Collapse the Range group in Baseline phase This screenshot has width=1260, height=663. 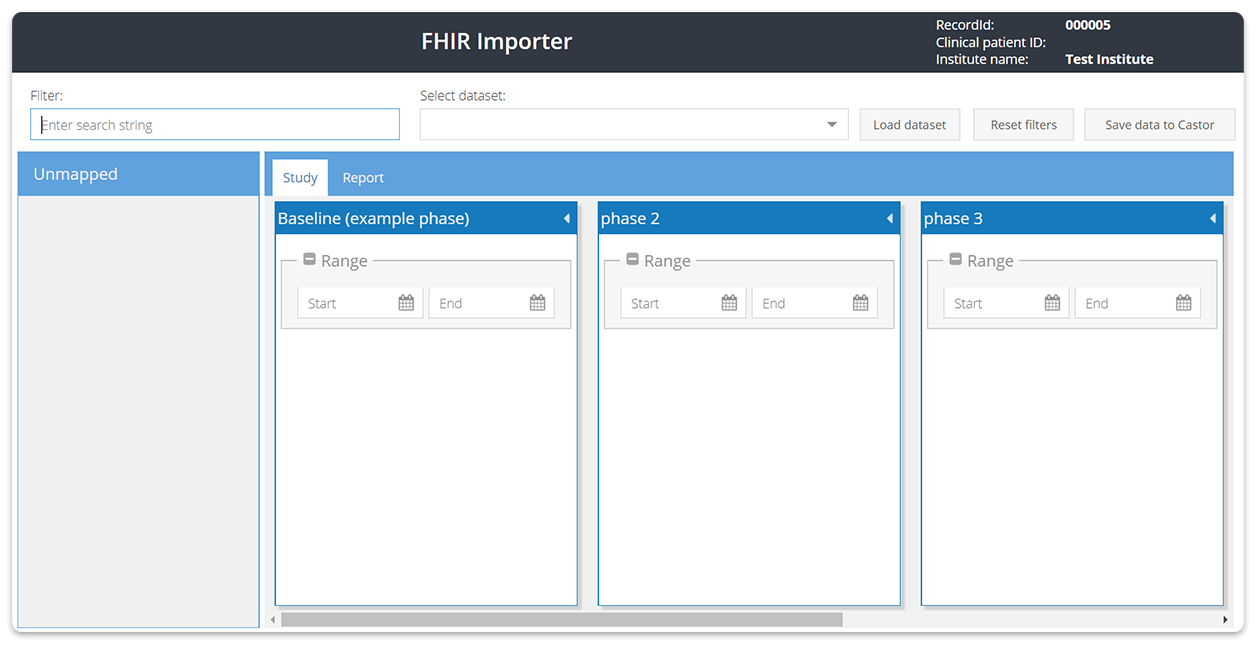point(309,259)
